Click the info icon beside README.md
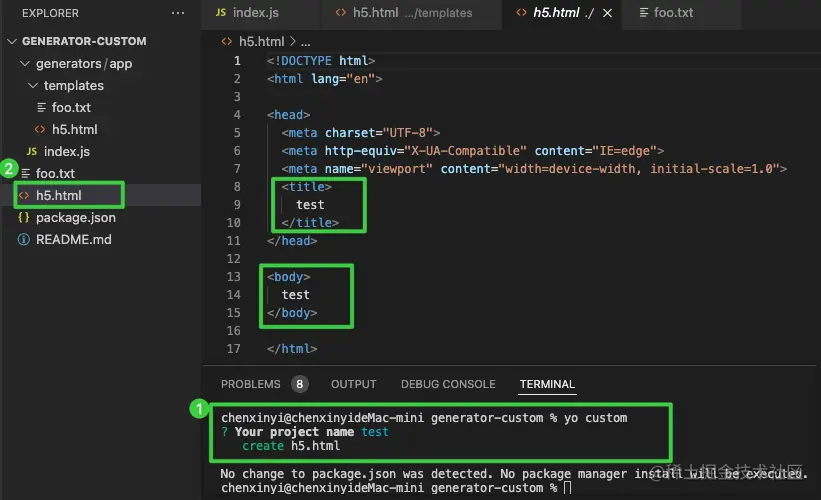The height and width of the screenshot is (500, 821). click(24, 239)
